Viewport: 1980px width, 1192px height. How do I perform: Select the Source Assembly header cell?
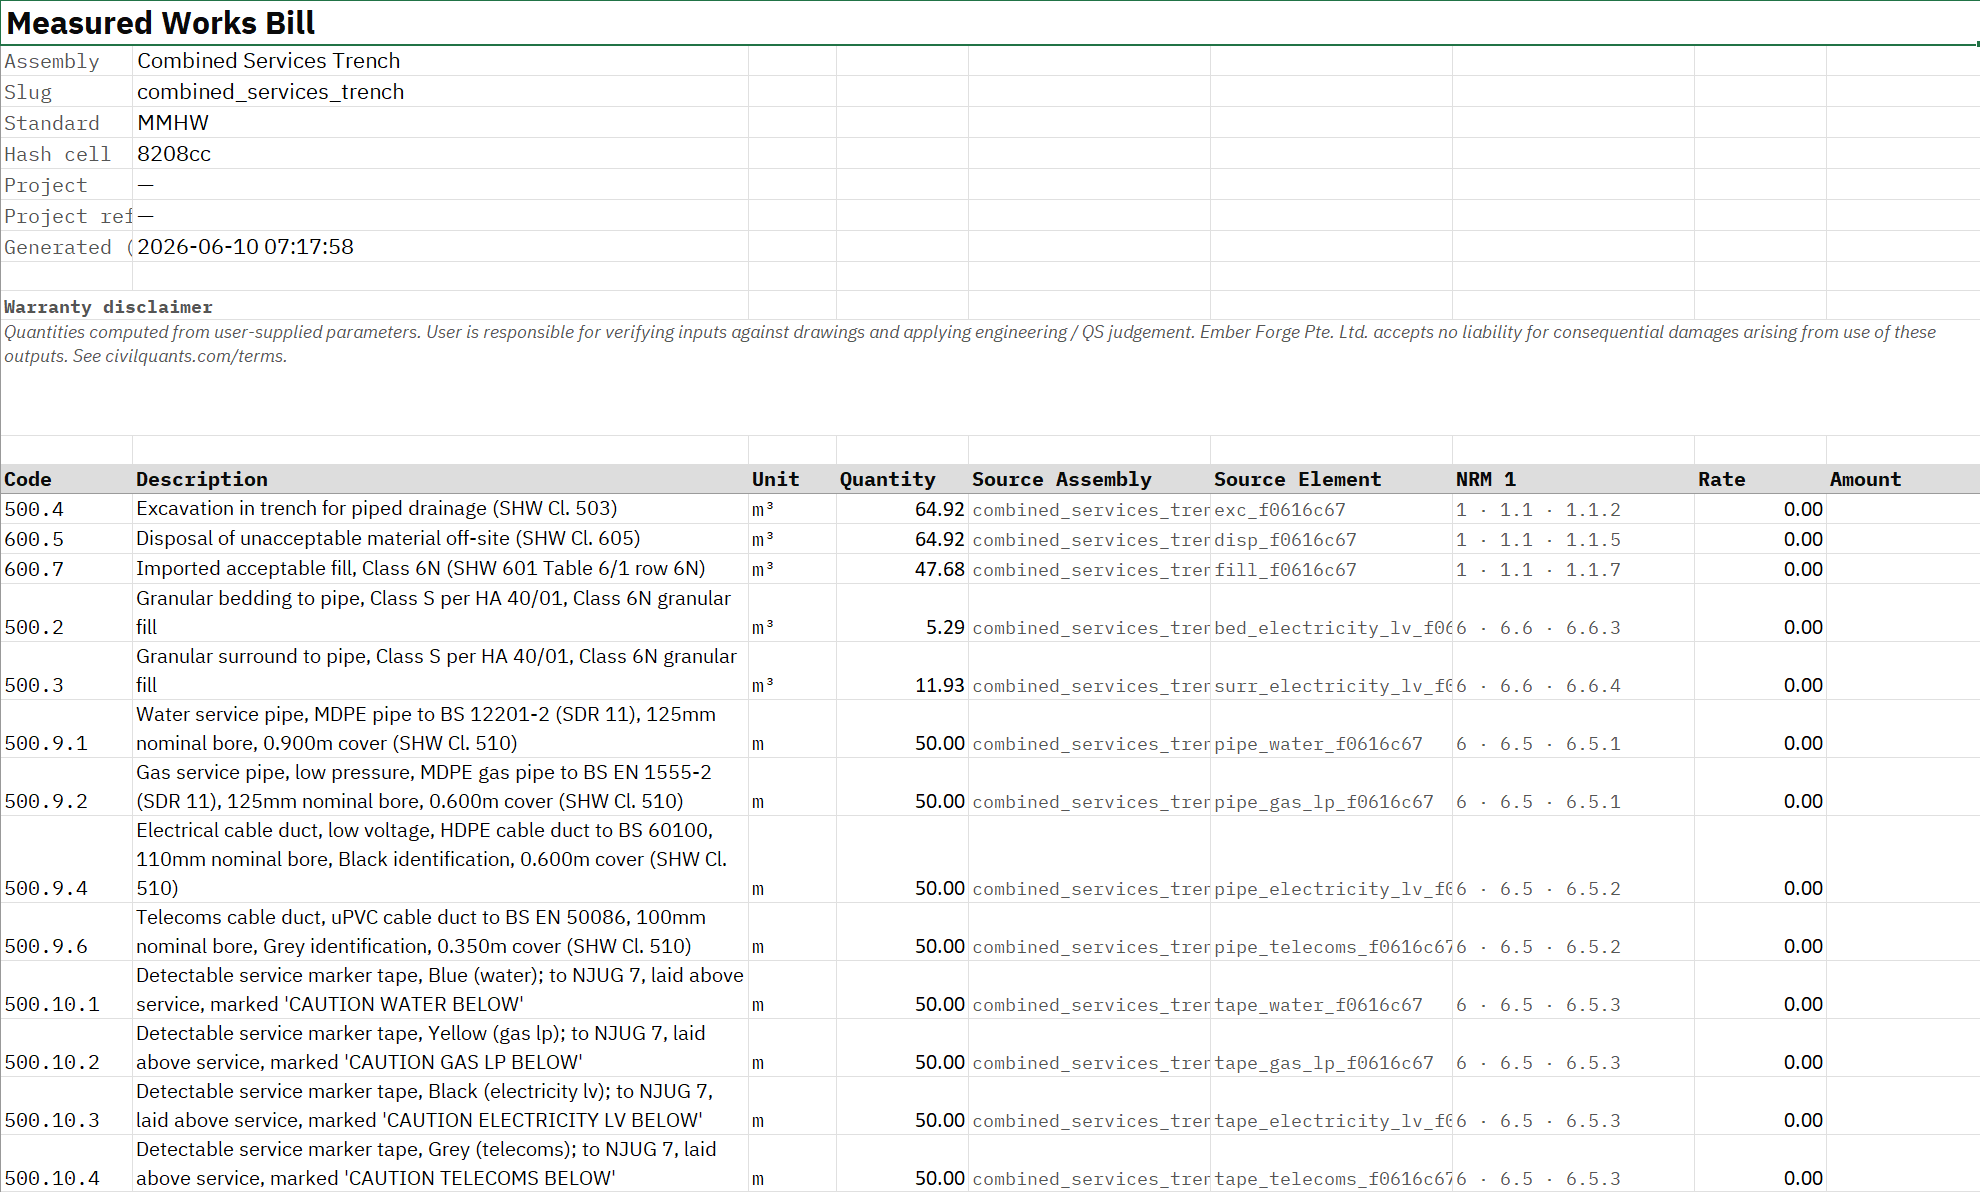(x=1089, y=479)
